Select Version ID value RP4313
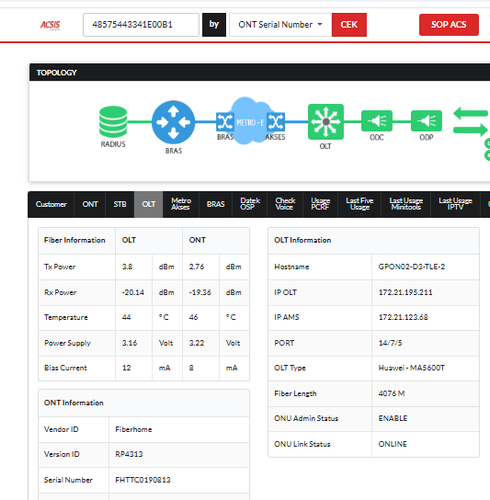 [129, 454]
